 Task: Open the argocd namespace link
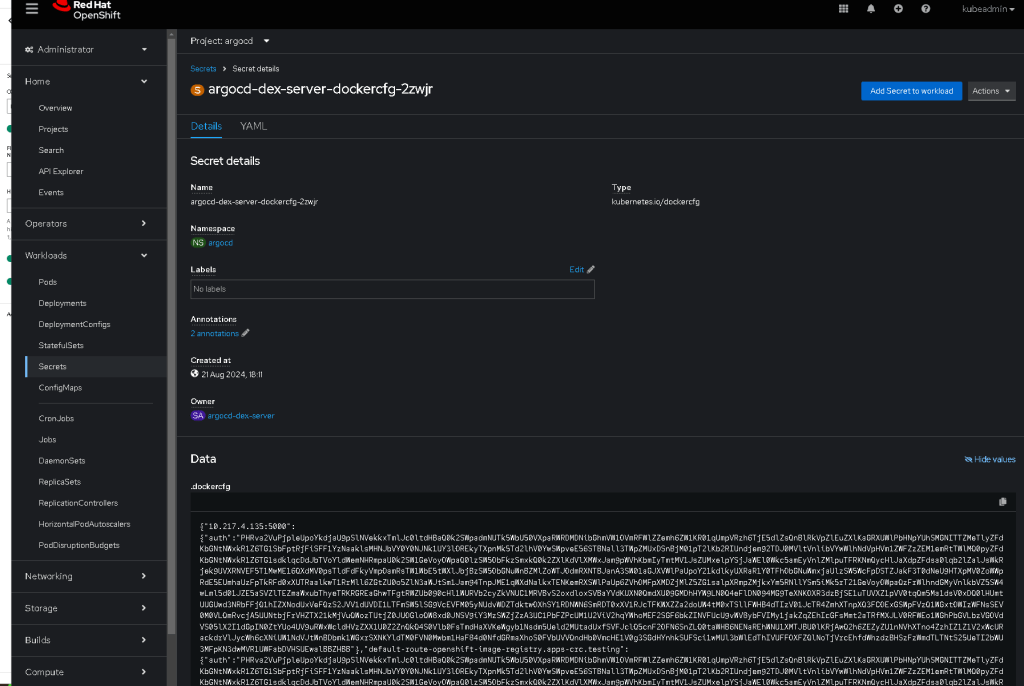(x=220, y=242)
